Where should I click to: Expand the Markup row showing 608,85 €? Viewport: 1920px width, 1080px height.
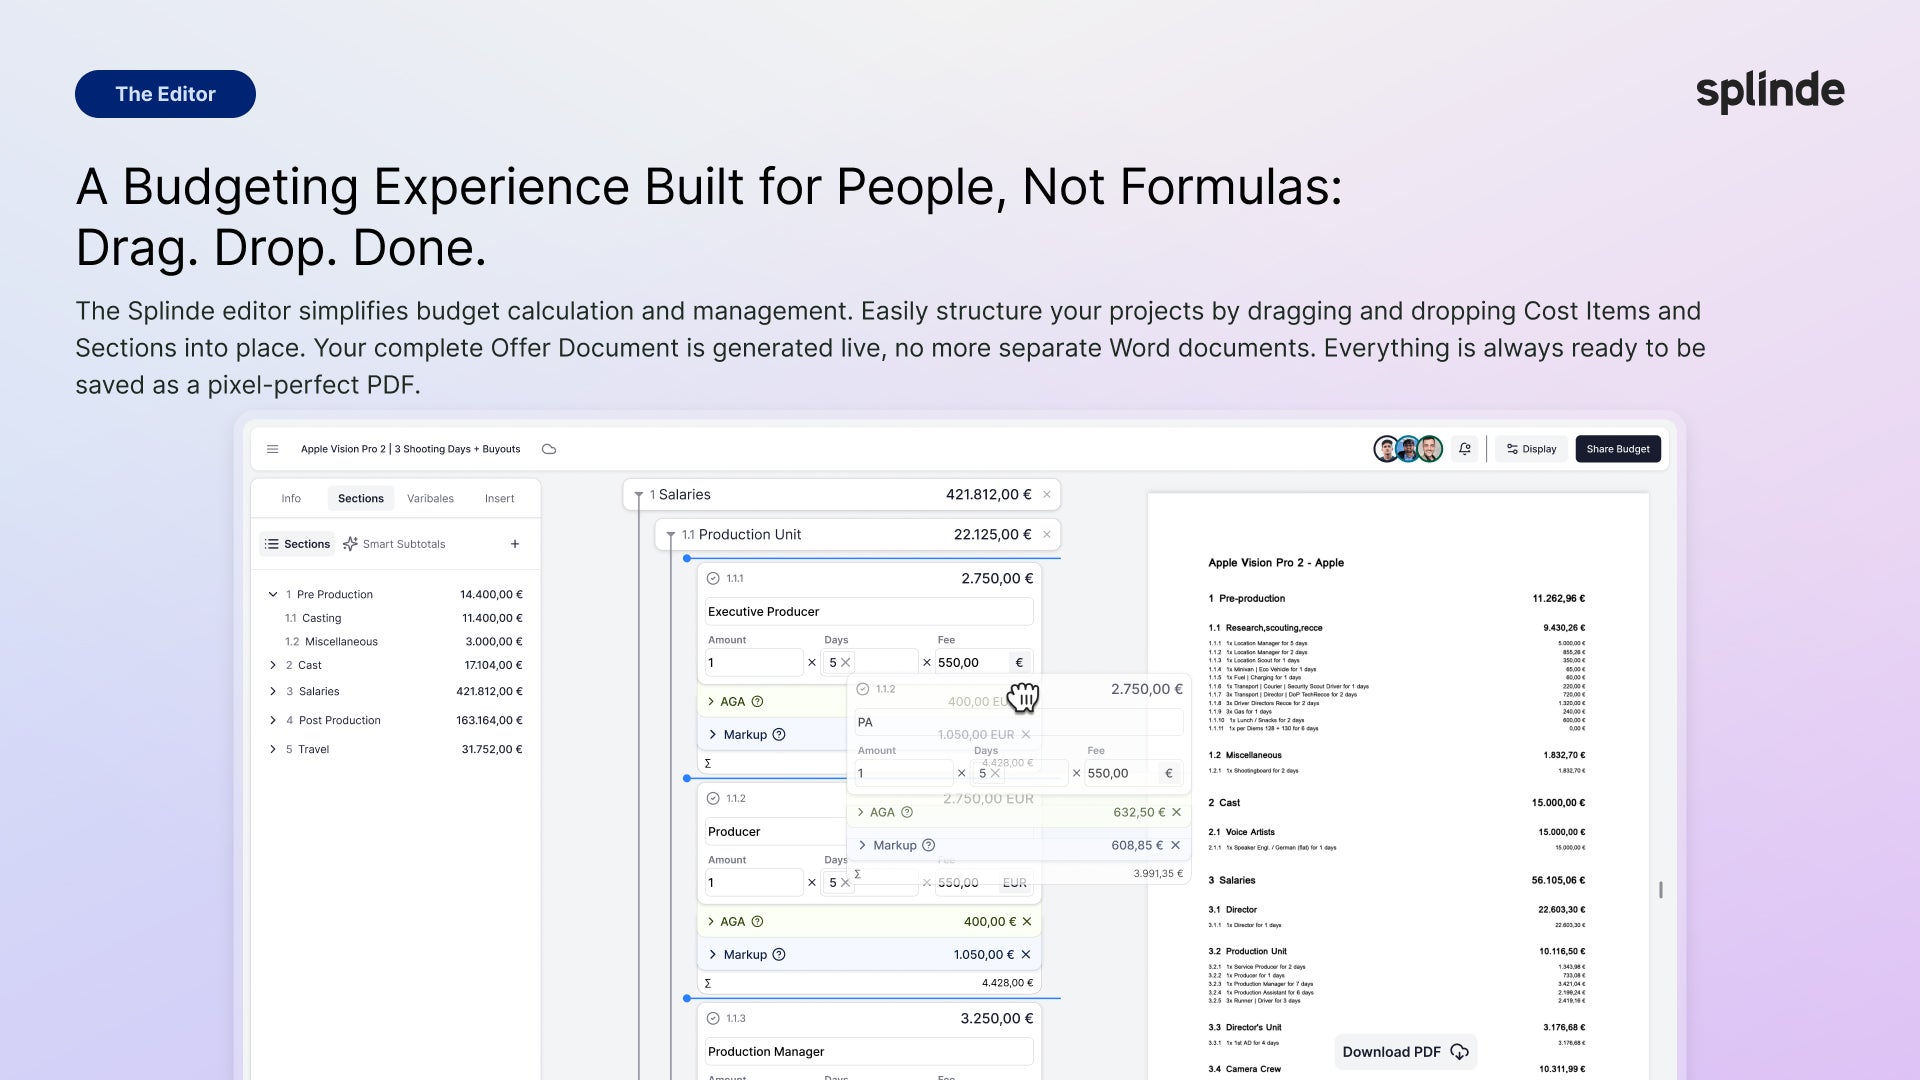[862, 845]
